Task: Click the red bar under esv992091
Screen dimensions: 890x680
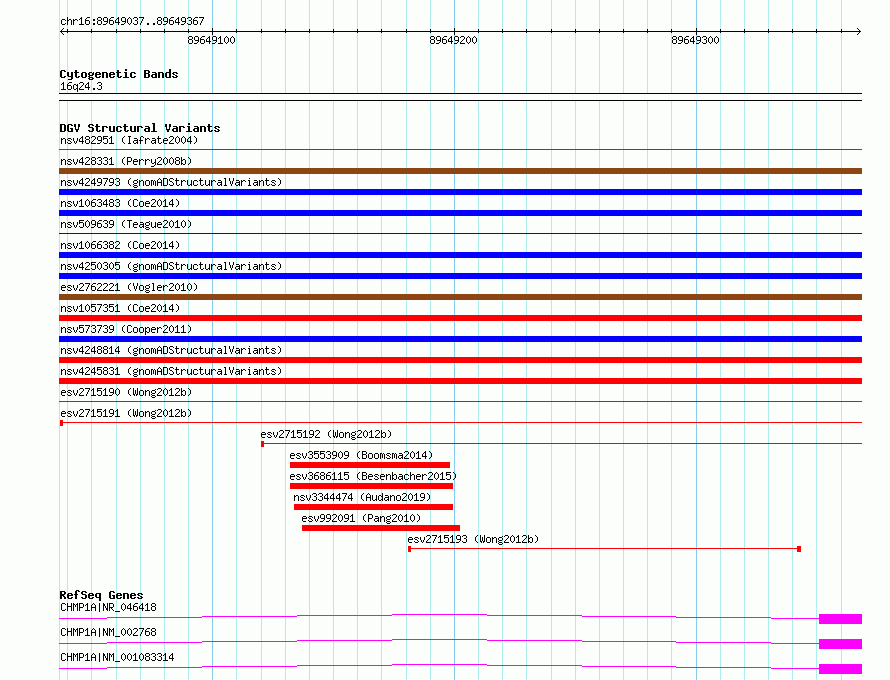Action: tap(381, 528)
